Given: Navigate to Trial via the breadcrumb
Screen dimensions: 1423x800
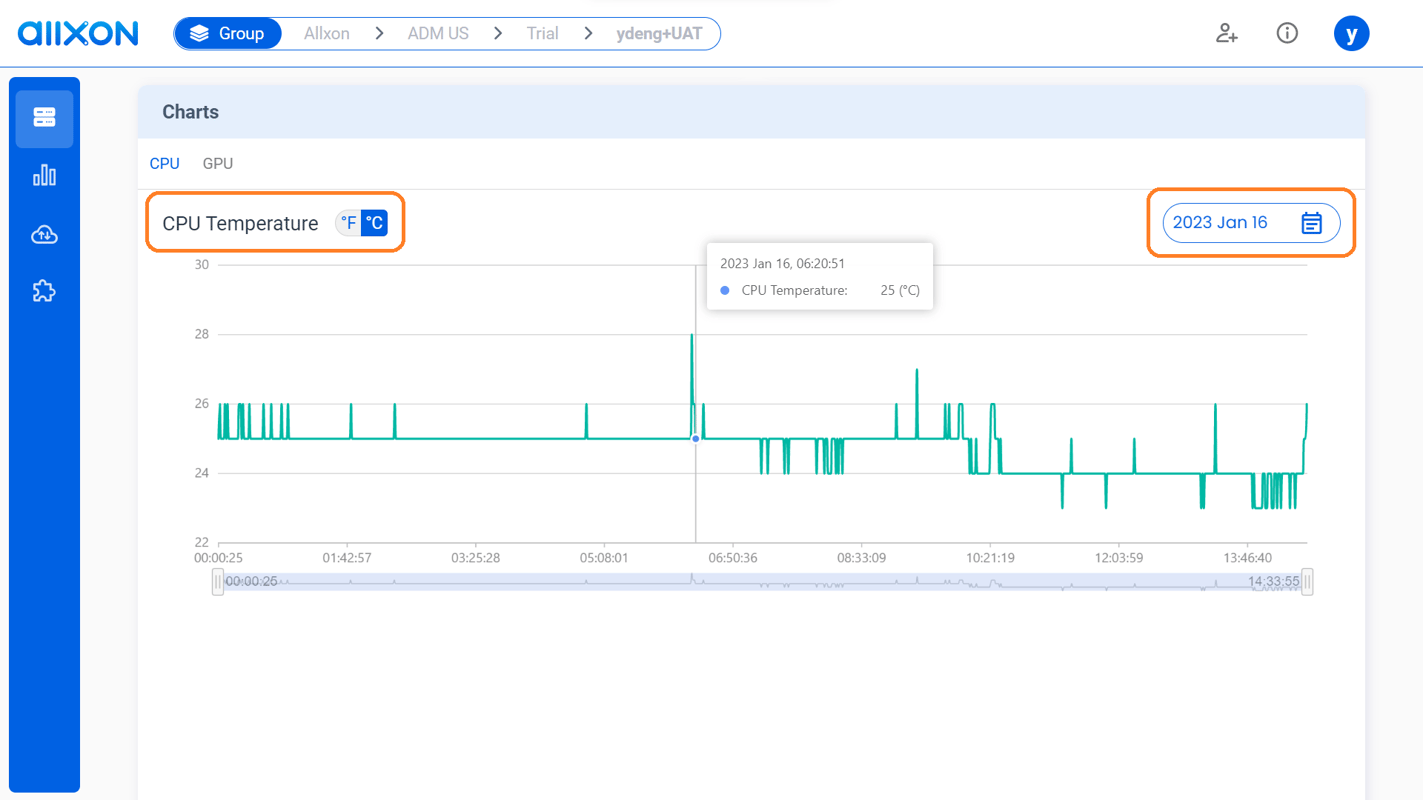Looking at the screenshot, I should (x=541, y=33).
